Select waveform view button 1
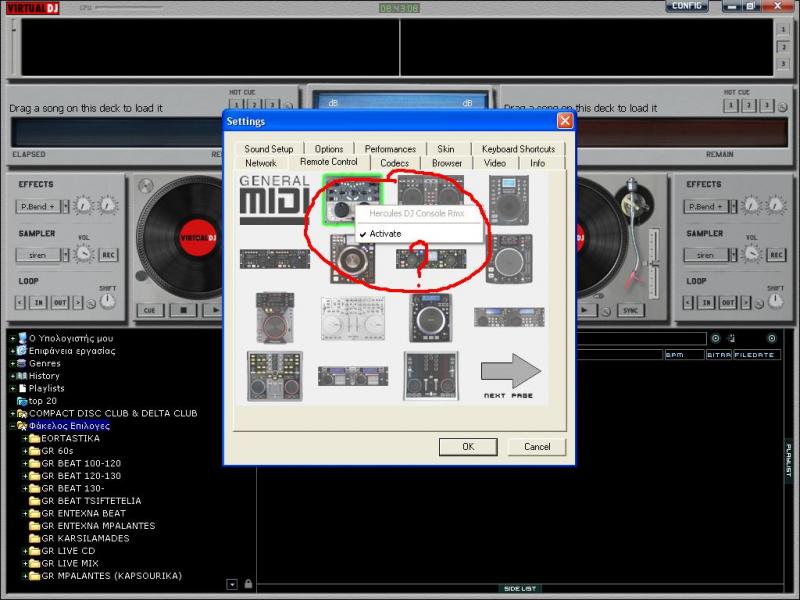The image size is (800, 600). [x=783, y=30]
